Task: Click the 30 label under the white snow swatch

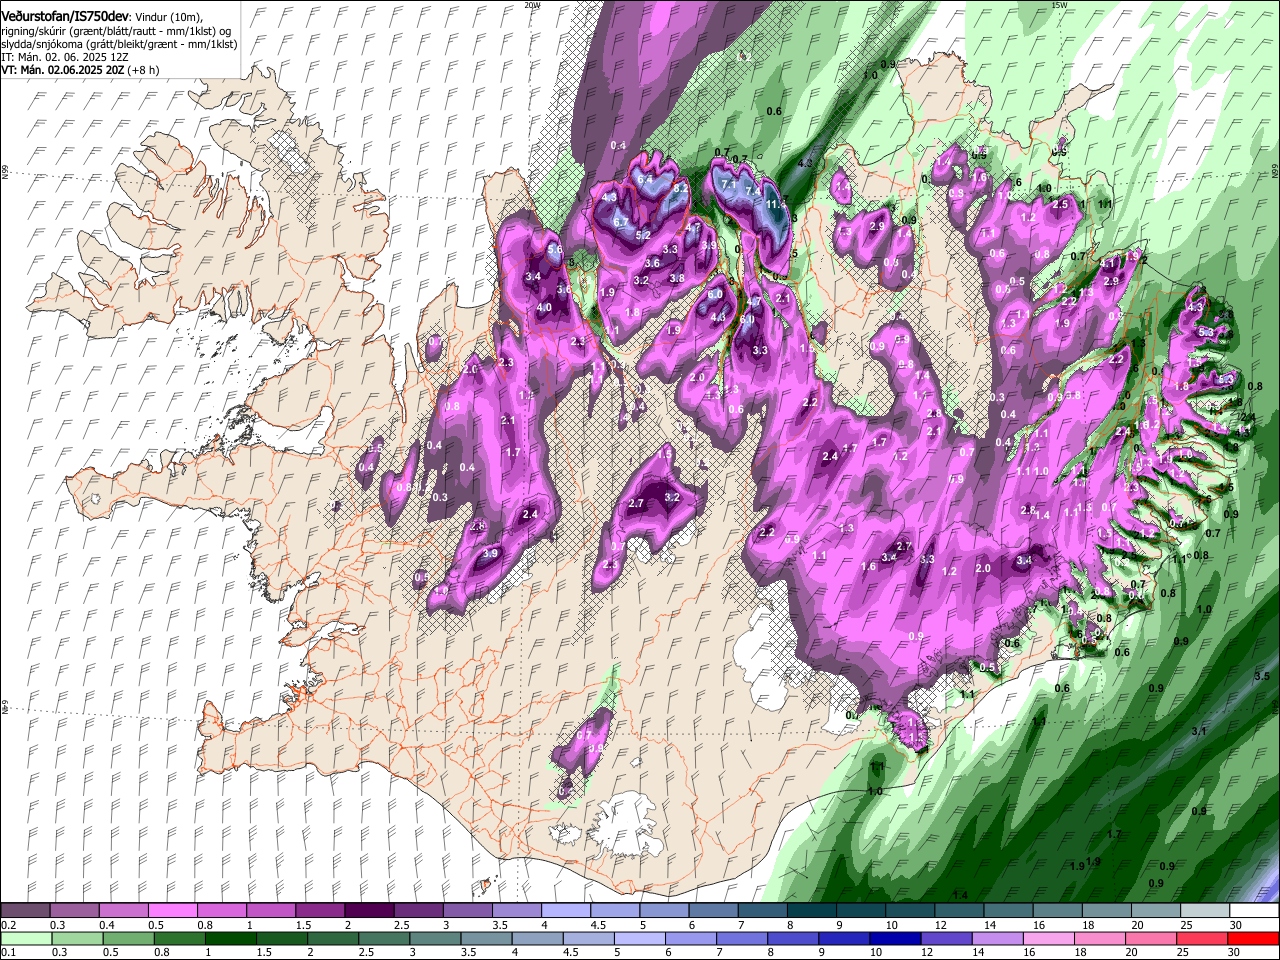Action: pyautogui.click(x=1236, y=925)
